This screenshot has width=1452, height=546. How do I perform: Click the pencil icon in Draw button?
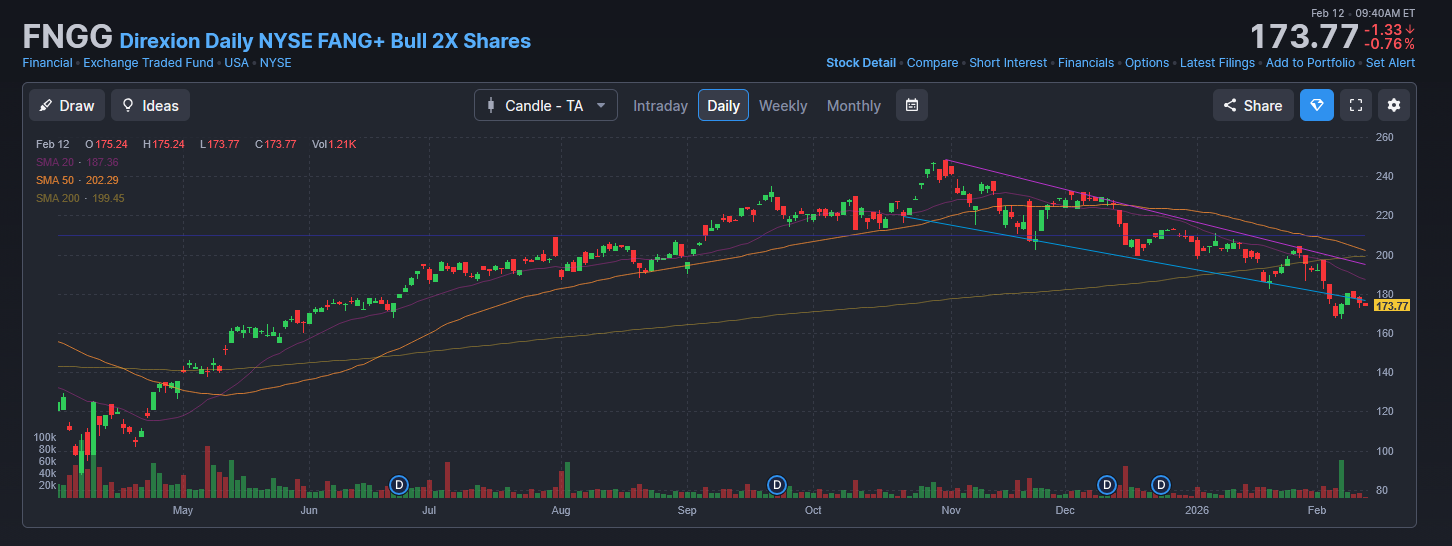tap(46, 105)
